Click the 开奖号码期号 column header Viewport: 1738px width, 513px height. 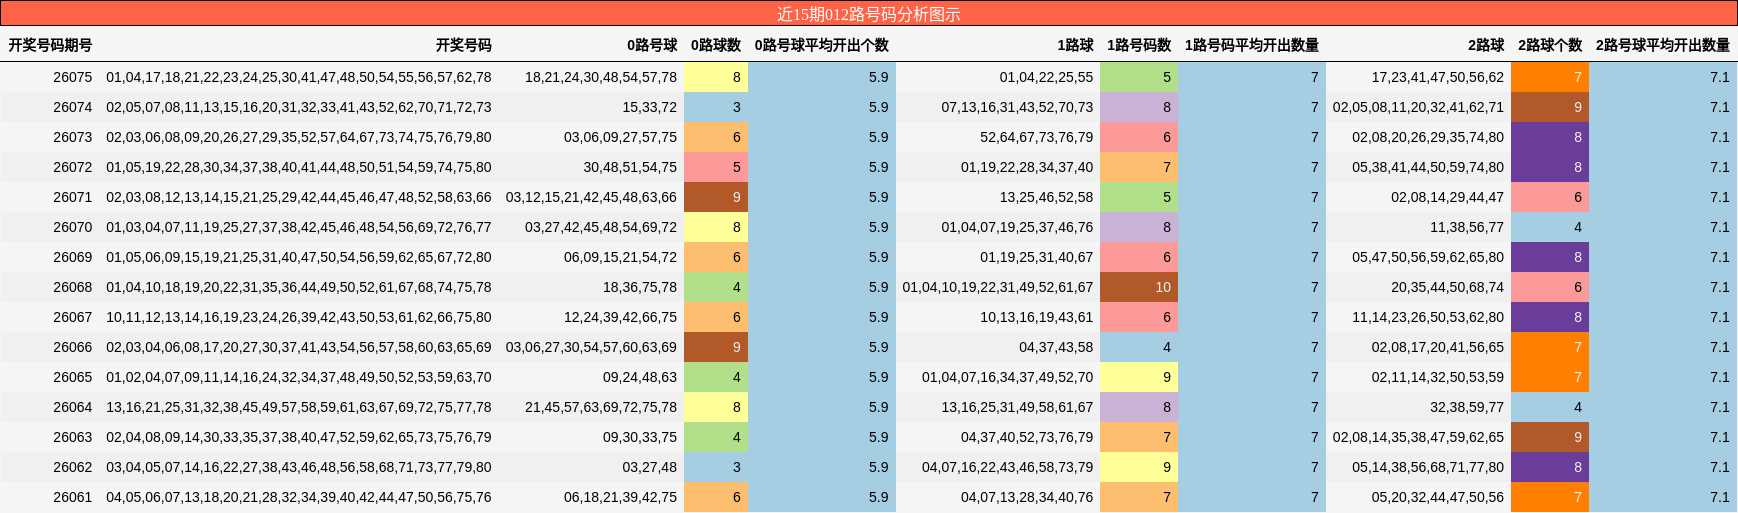coord(50,45)
